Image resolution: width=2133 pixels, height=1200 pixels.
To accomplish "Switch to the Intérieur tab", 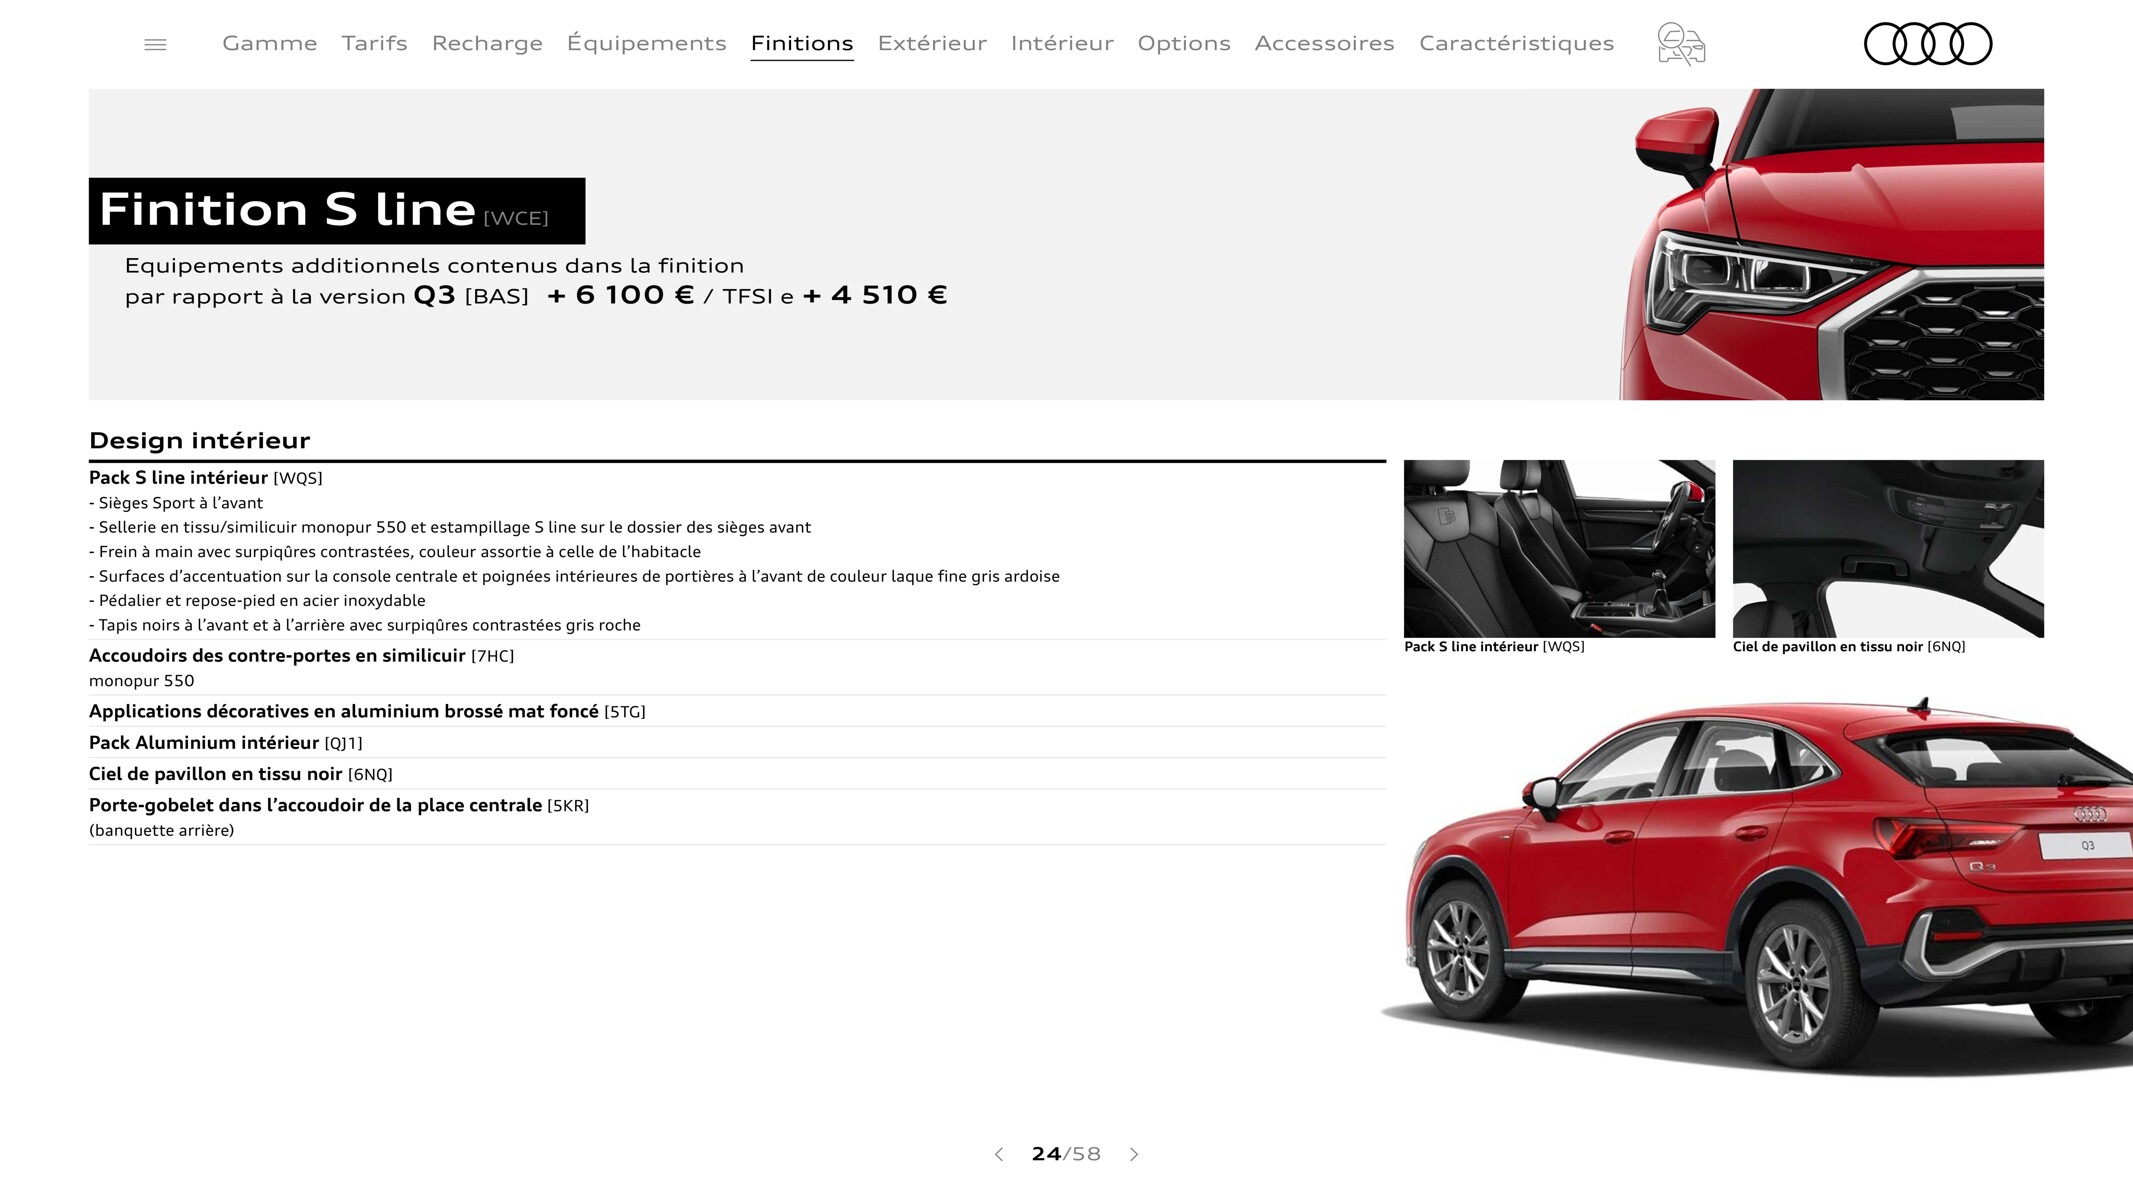I will coord(1062,43).
